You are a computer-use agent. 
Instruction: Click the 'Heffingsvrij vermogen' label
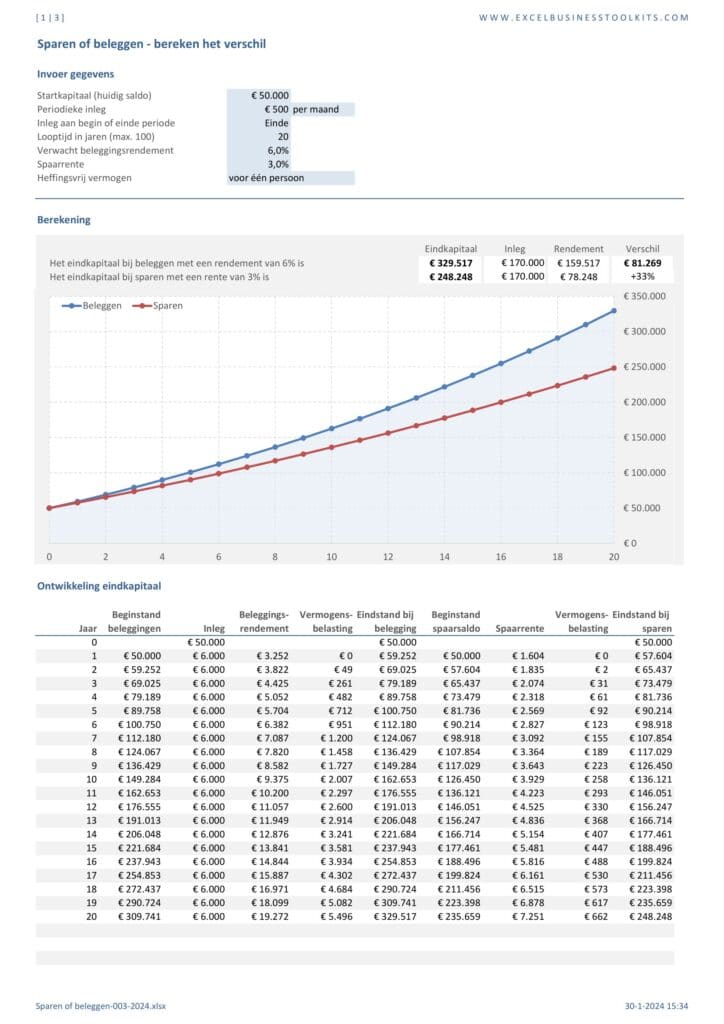click(x=84, y=178)
